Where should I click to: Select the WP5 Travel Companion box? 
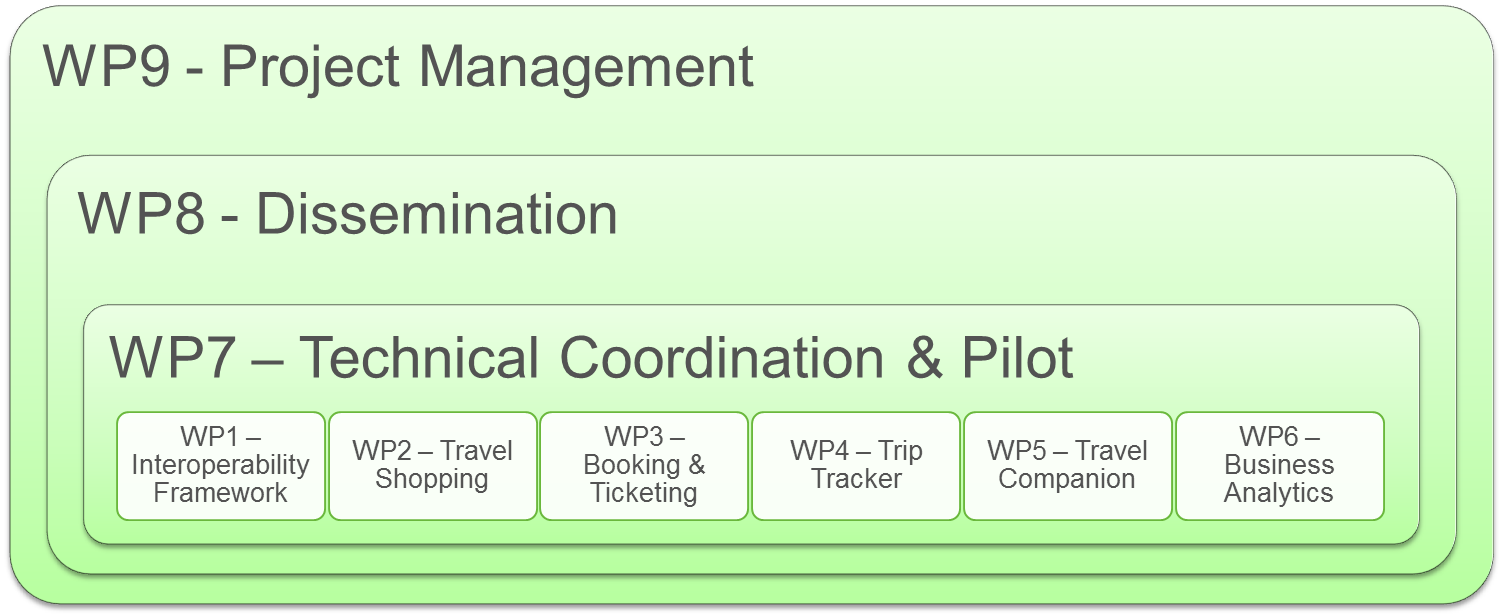coord(1068,466)
